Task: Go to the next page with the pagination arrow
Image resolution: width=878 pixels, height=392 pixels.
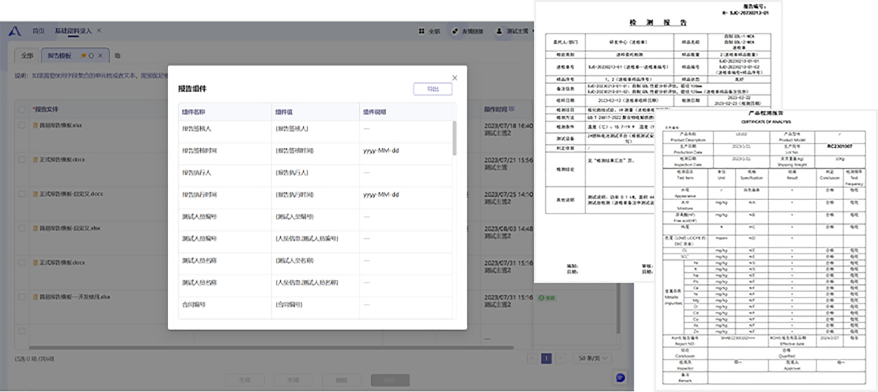Action: pyautogui.click(x=562, y=358)
